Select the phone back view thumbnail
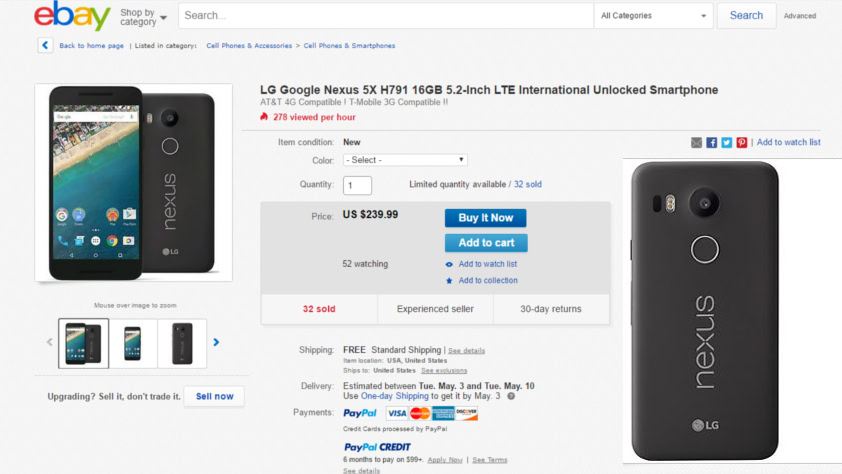This screenshot has height=474, width=842. coord(182,343)
